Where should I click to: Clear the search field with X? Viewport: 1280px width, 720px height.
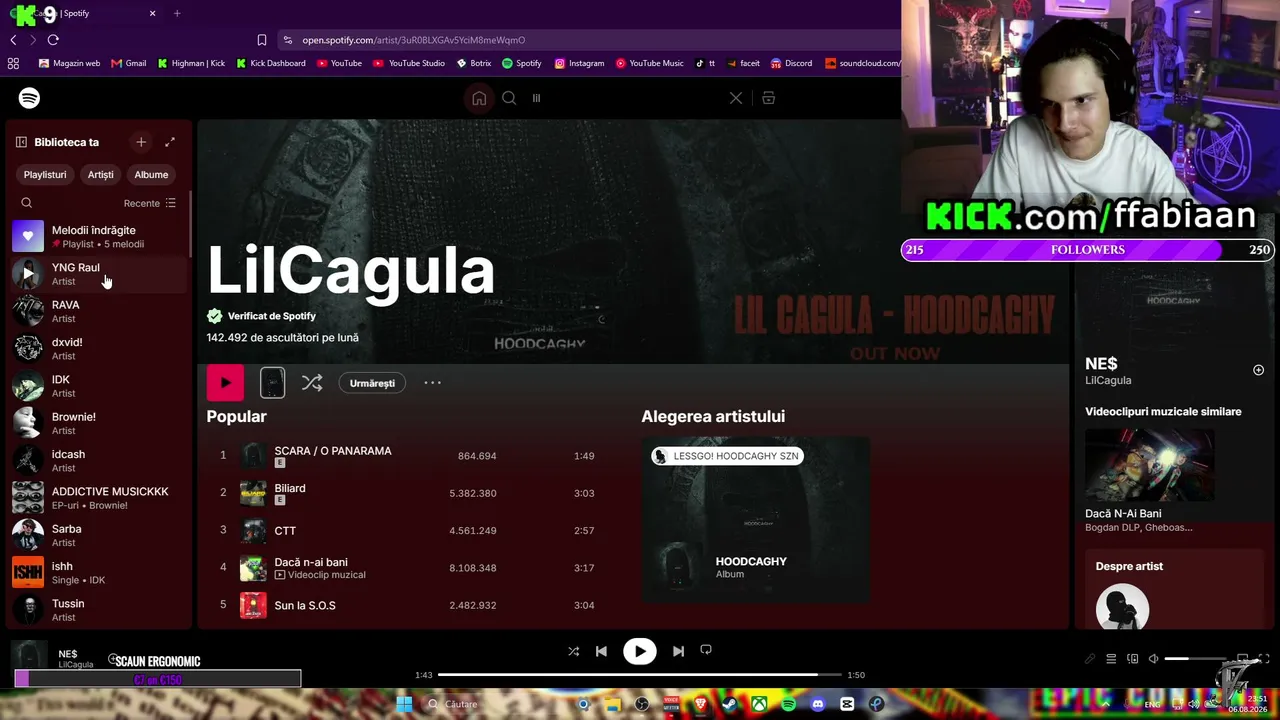pos(736,98)
